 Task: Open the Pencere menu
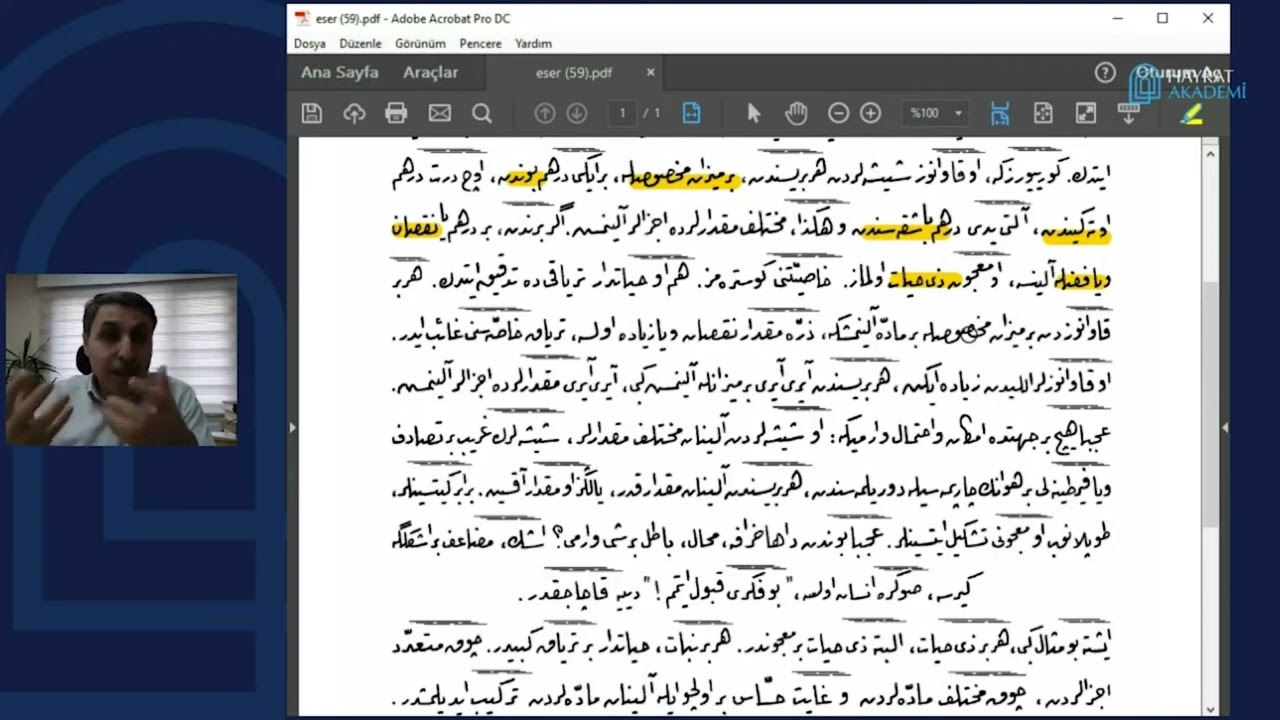click(x=481, y=44)
